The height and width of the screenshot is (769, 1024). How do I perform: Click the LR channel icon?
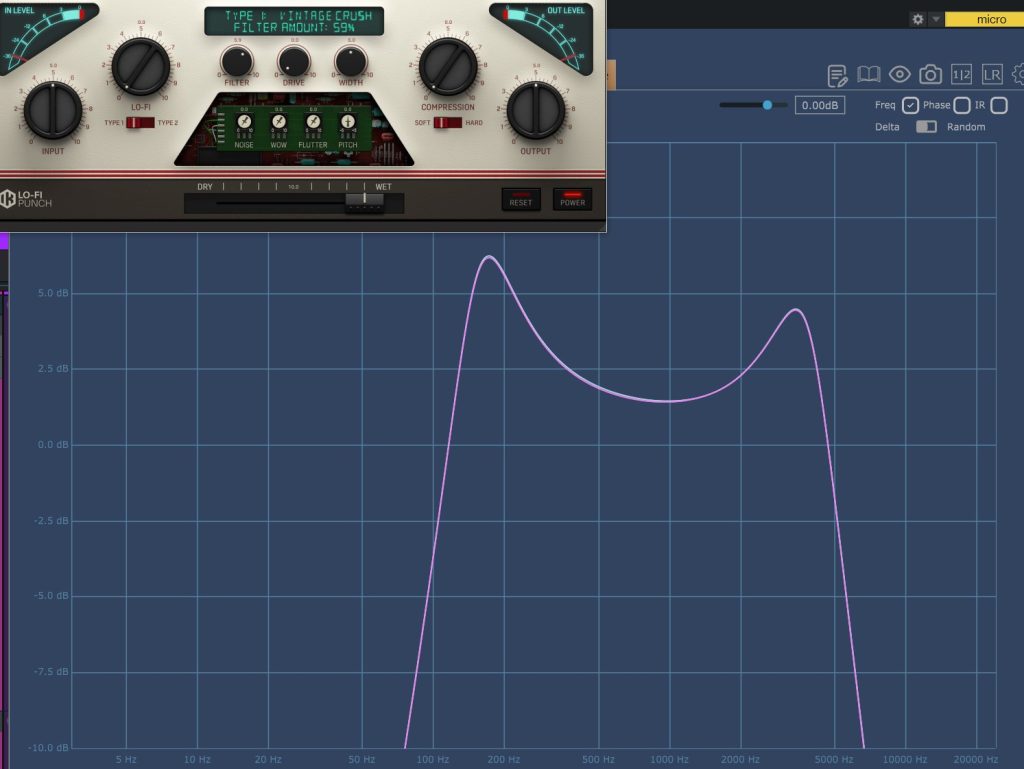(x=992, y=75)
